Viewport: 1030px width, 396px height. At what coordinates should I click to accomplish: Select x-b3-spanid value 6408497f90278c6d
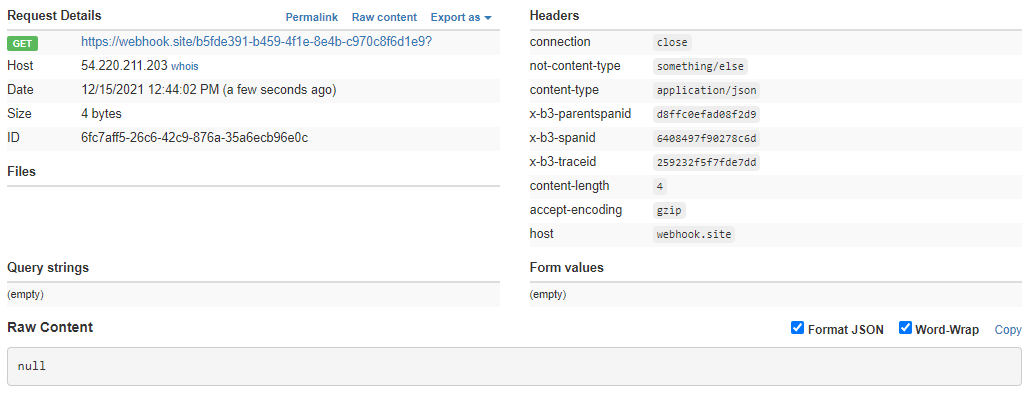[x=706, y=139]
